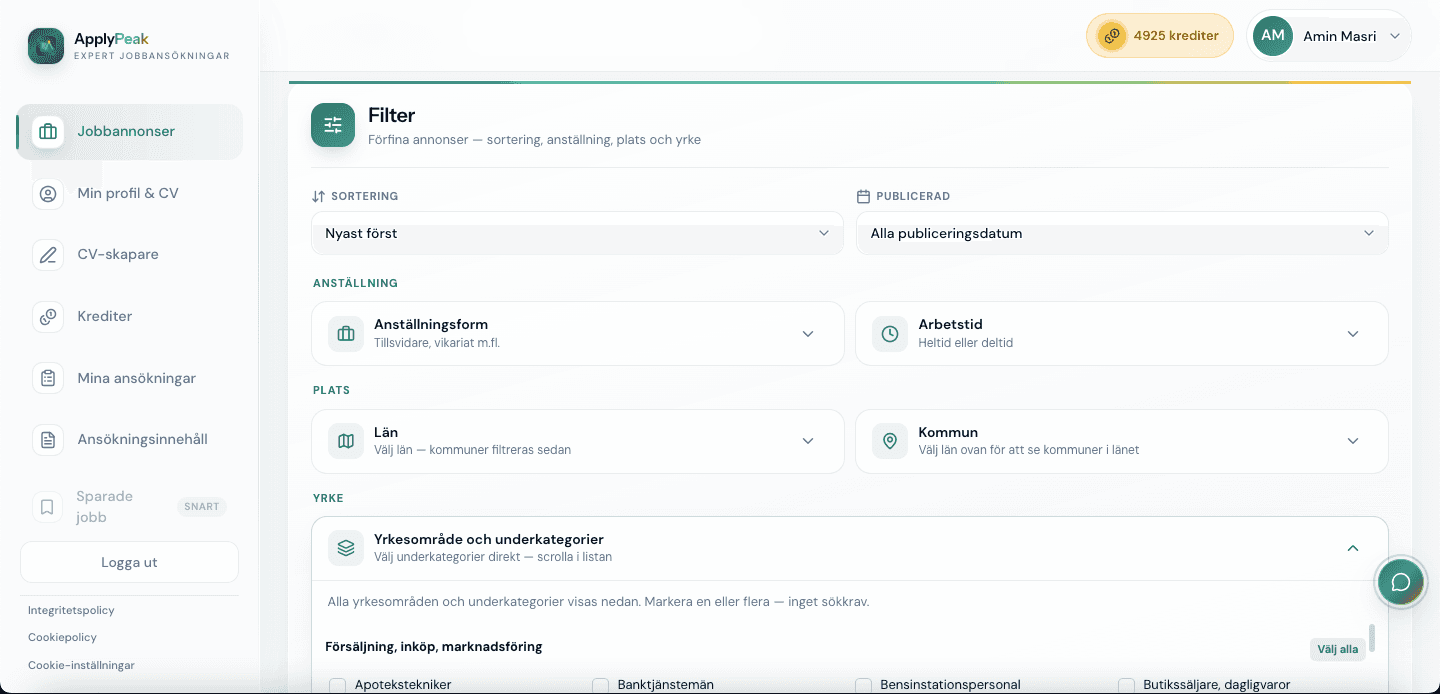Click the Anställningsform briefcase icon
Viewport: 1440px width, 694px height.
point(346,334)
